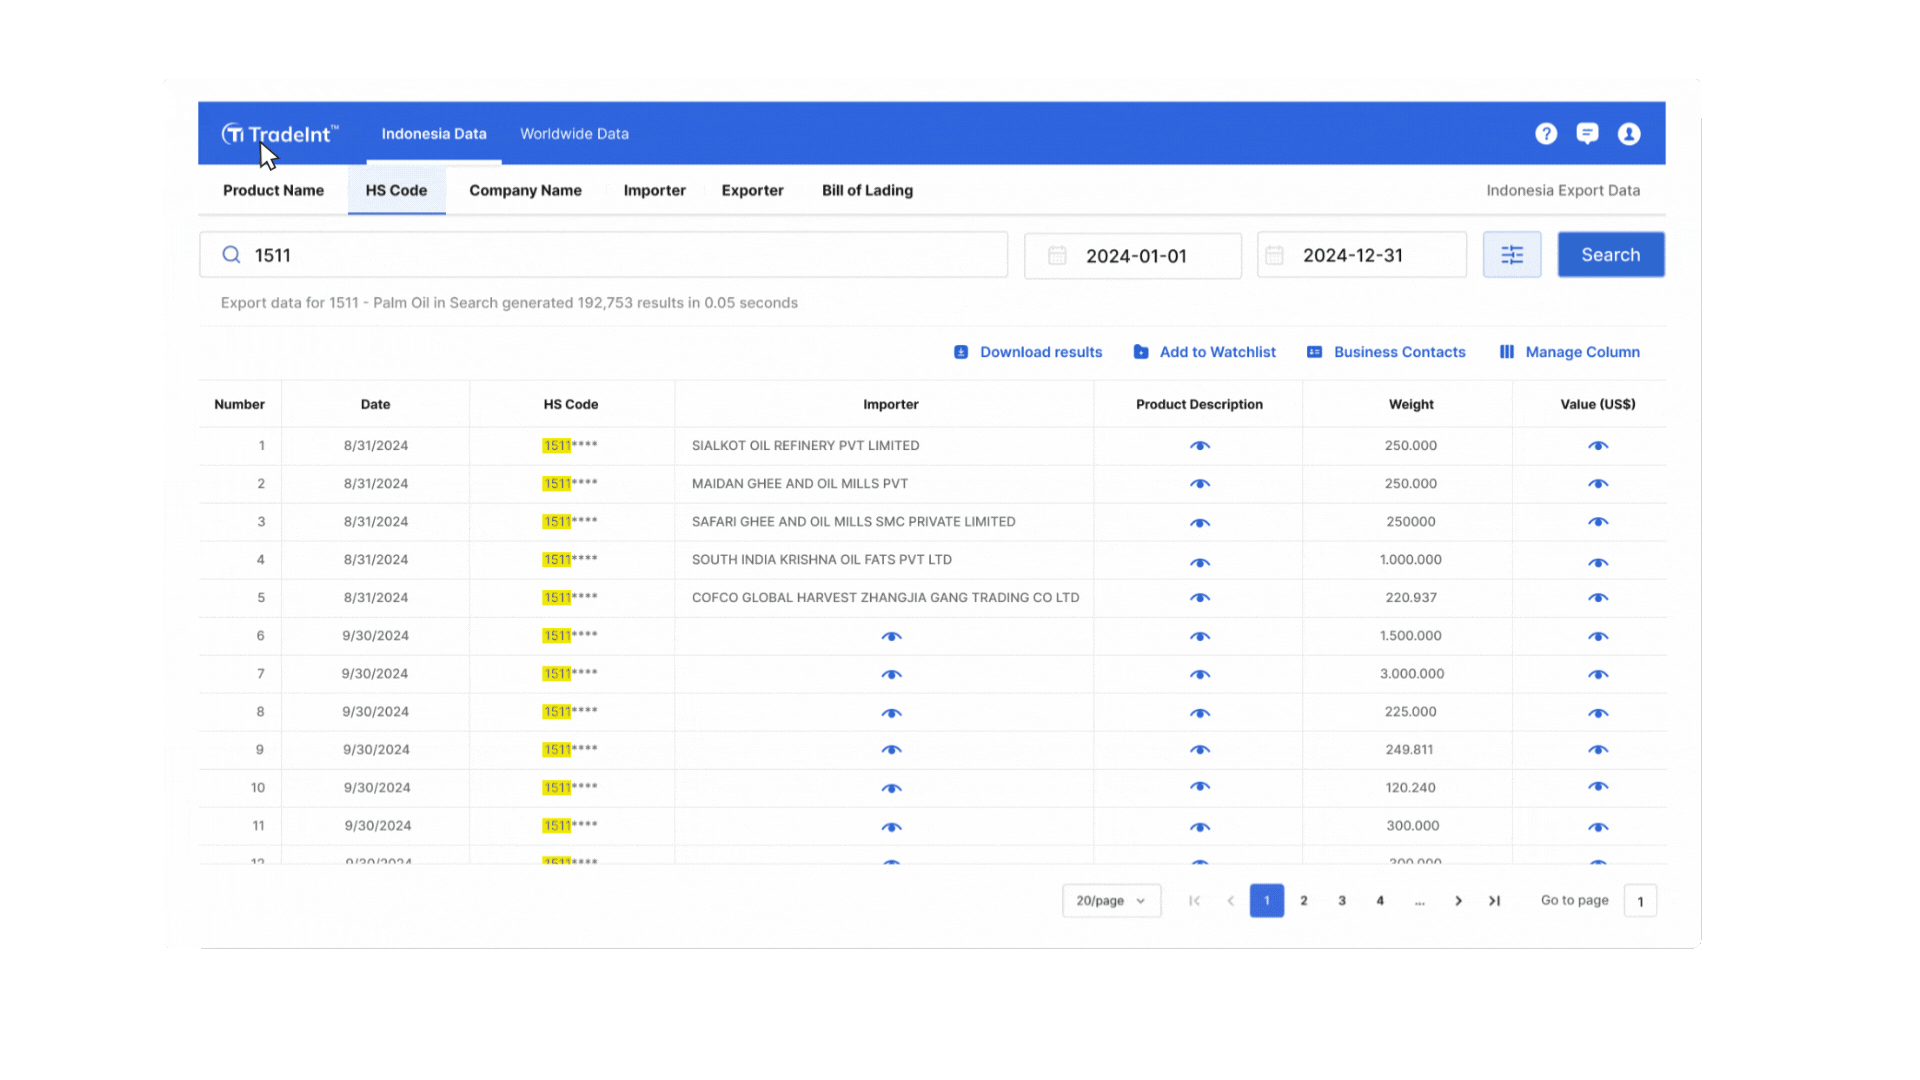1920x1080 pixels.
Task: Click the Date column header
Action: click(375, 405)
